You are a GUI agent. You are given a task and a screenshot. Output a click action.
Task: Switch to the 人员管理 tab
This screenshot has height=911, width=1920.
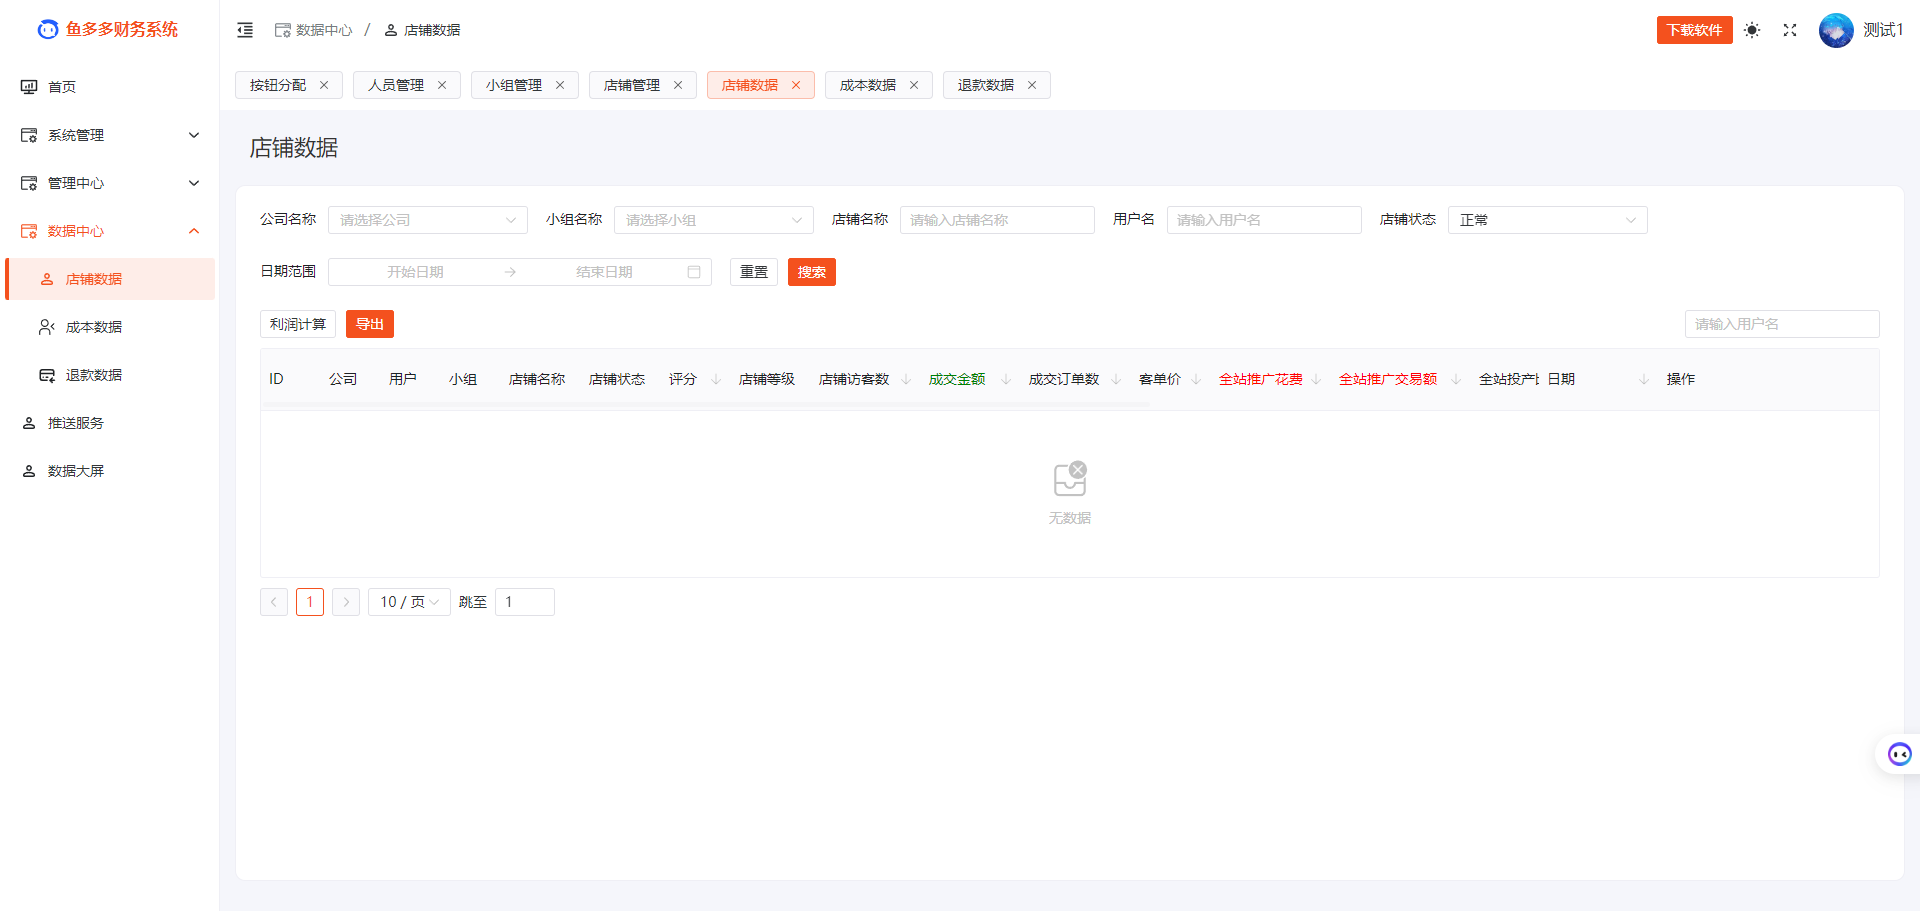click(396, 85)
